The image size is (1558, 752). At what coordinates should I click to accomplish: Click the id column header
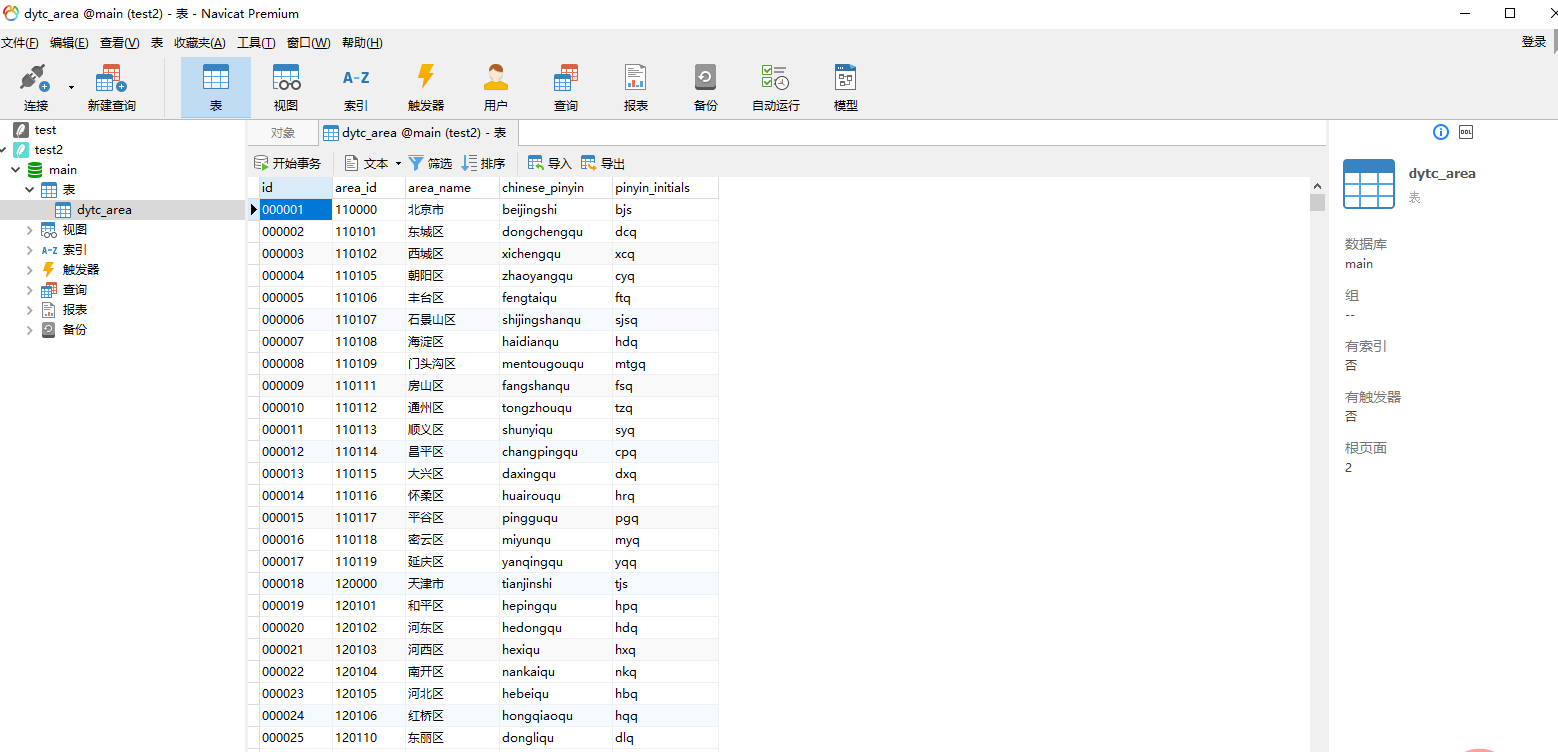pos(295,188)
